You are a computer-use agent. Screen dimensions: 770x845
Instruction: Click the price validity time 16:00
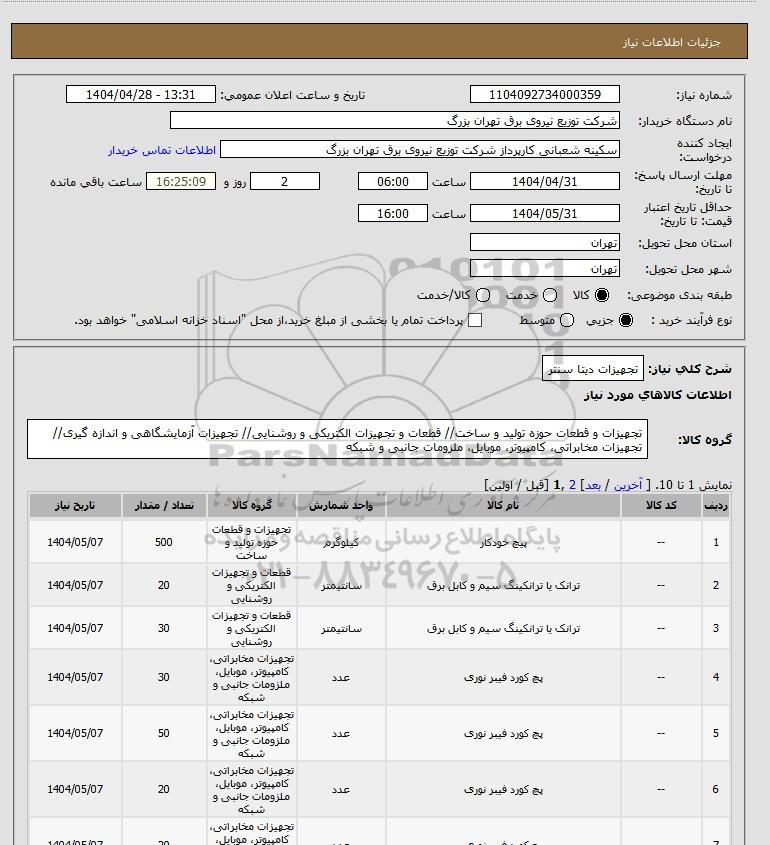(x=393, y=213)
